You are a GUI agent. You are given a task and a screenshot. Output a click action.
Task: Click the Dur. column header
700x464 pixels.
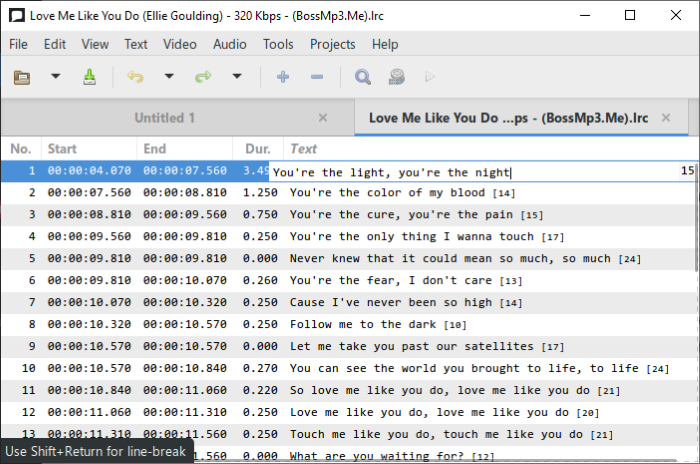coord(258,149)
